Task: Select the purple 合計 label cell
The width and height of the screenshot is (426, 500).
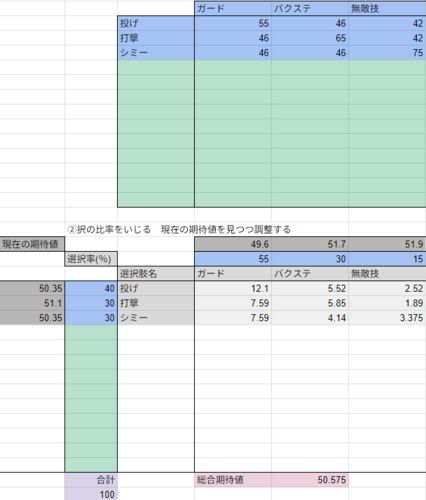Action: pyautogui.click(x=91, y=480)
